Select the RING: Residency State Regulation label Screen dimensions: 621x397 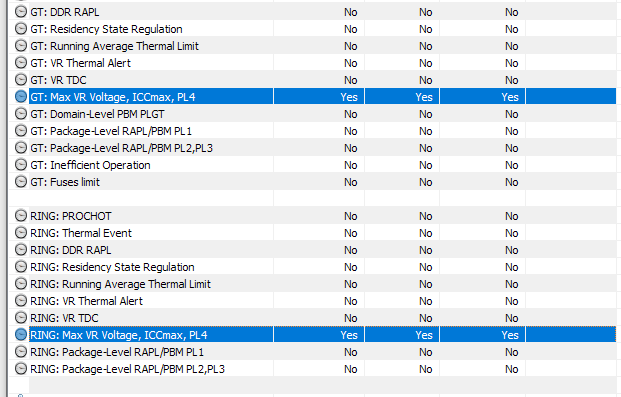click(112, 267)
